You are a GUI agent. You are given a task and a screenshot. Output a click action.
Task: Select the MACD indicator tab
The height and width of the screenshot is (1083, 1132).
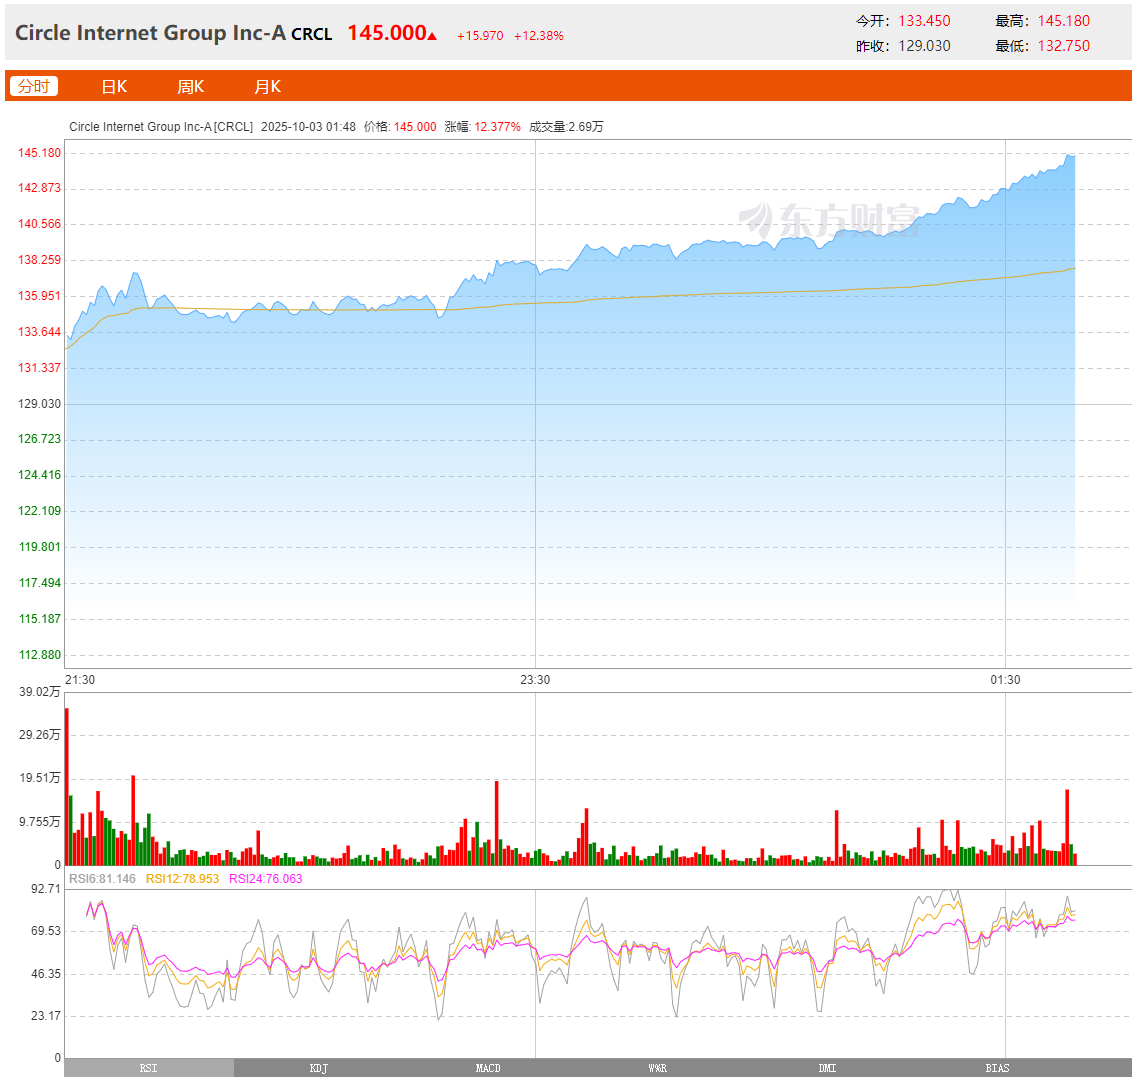coord(488,1068)
